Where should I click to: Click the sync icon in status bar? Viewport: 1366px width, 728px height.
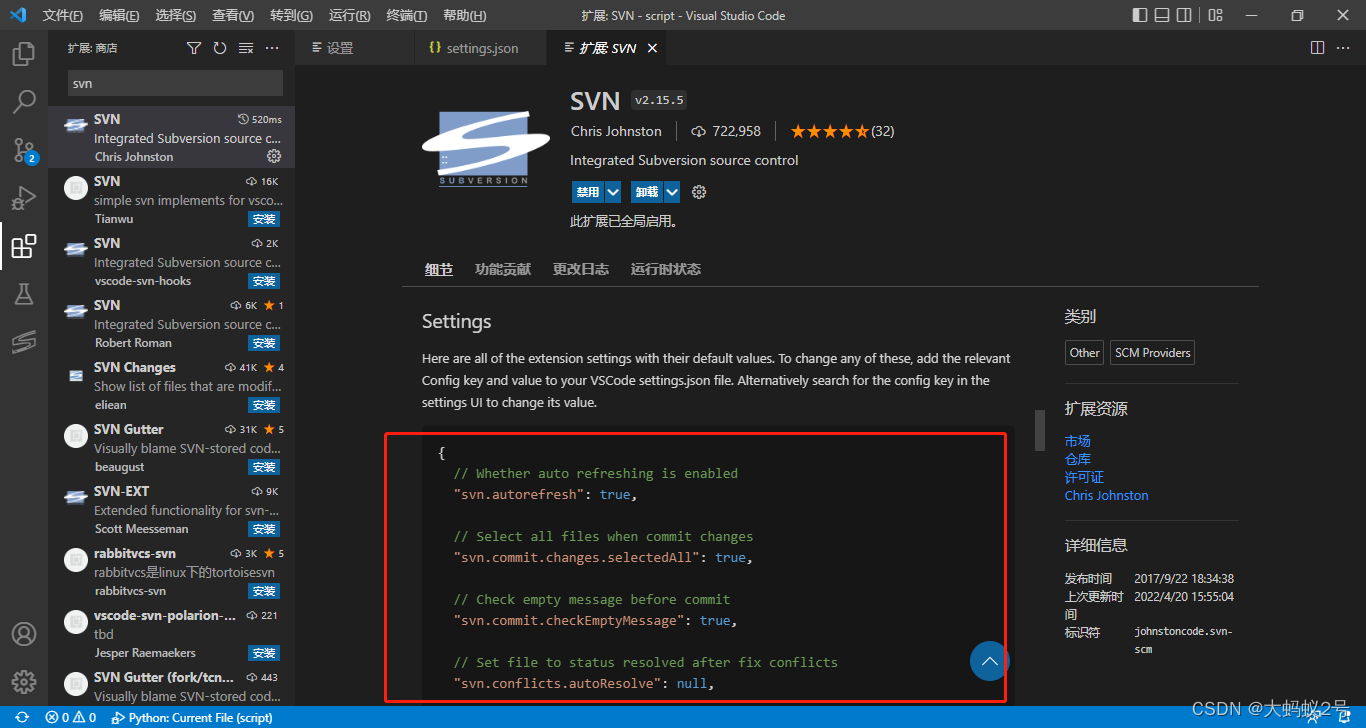click(22, 717)
